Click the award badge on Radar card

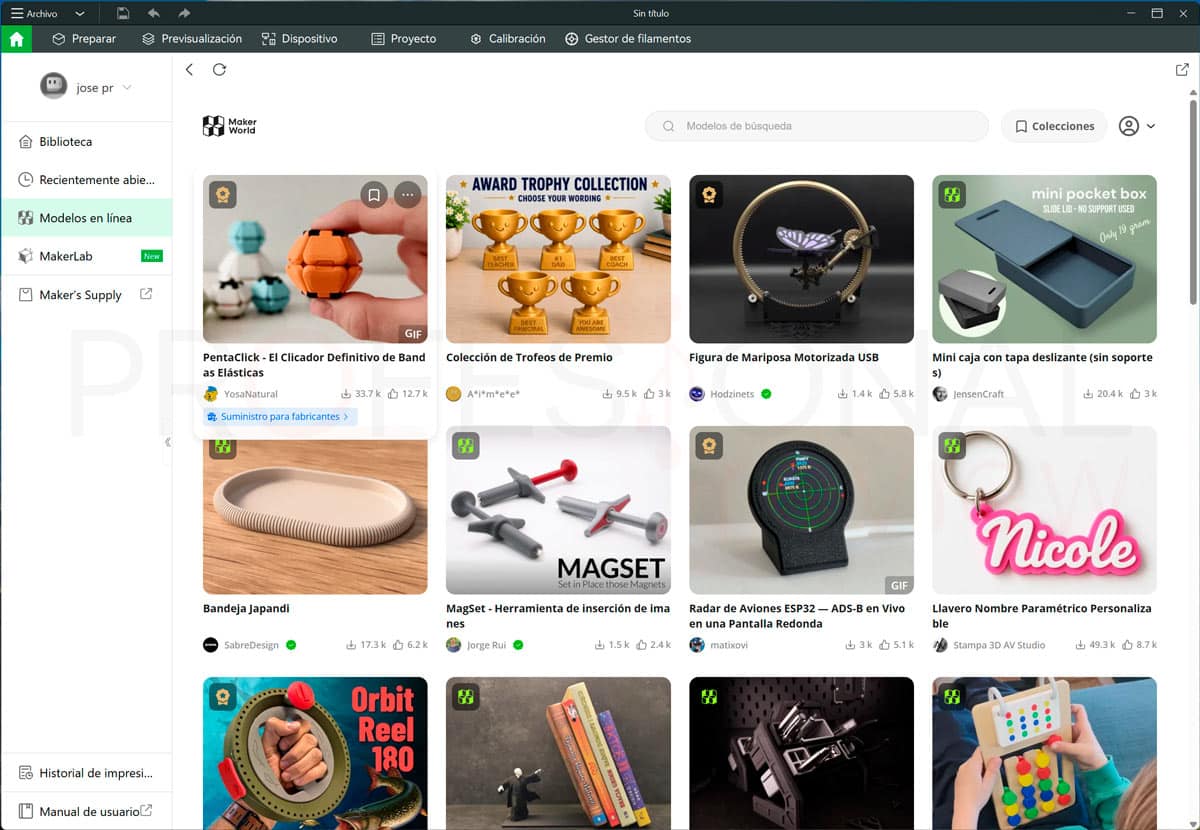pyautogui.click(x=709, y=446)
